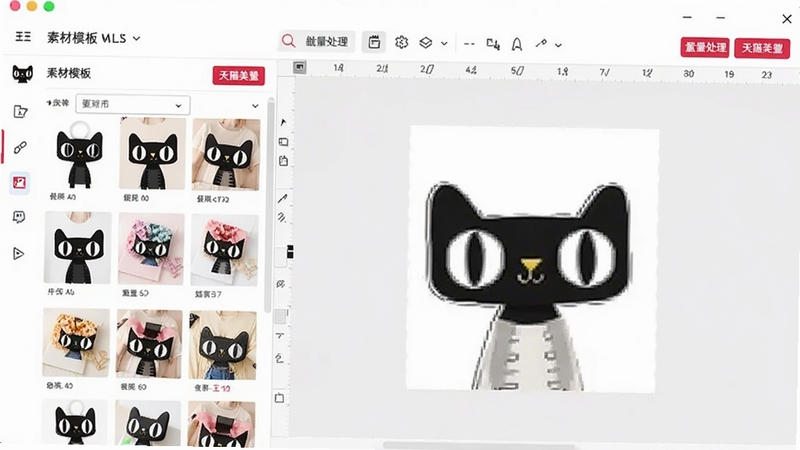
Task: Select first-row right thumbnail with model wearing cat shirt
Action: click(x=226, y=155)
